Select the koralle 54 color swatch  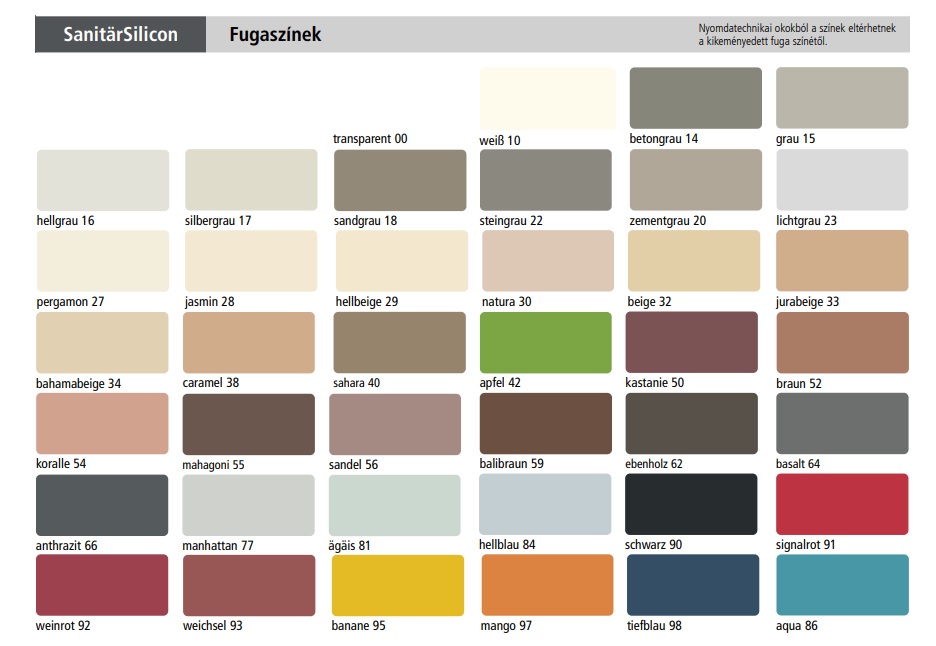[x=102, y=423]
